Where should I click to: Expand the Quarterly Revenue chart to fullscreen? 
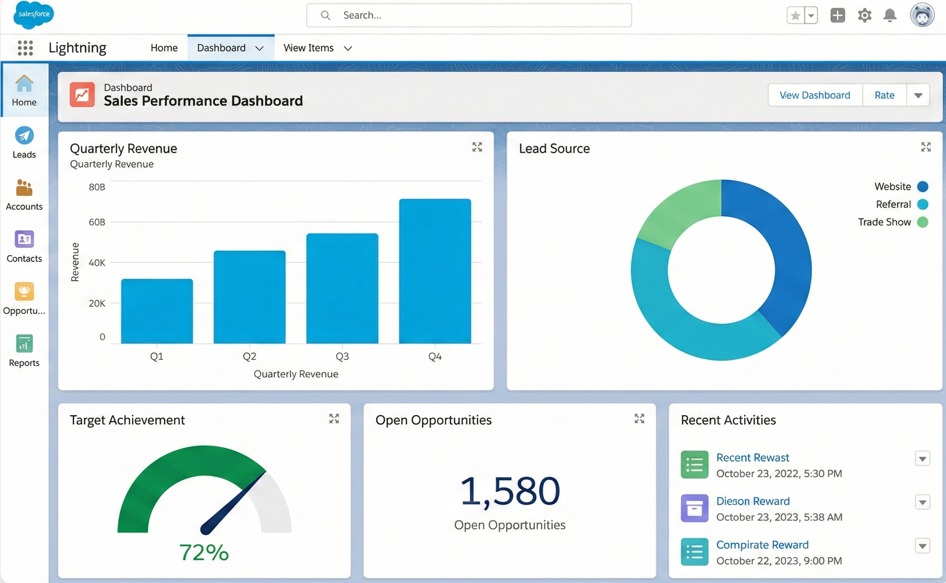[477, 147]
